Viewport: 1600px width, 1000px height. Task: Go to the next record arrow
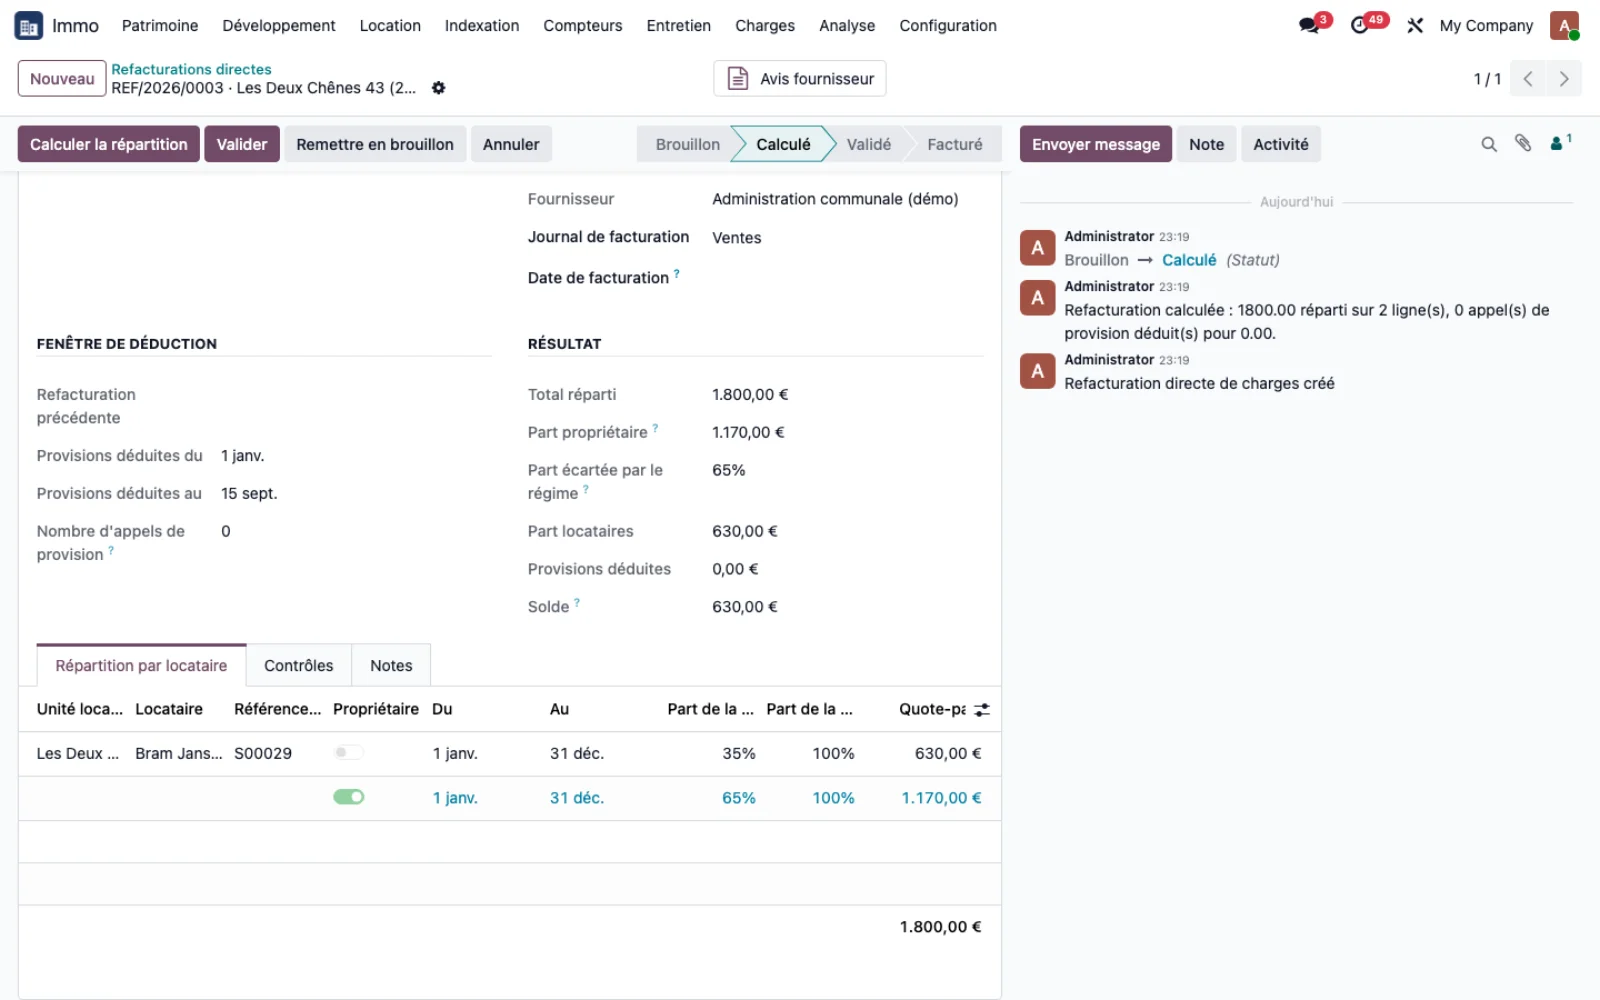(1564, 79)
